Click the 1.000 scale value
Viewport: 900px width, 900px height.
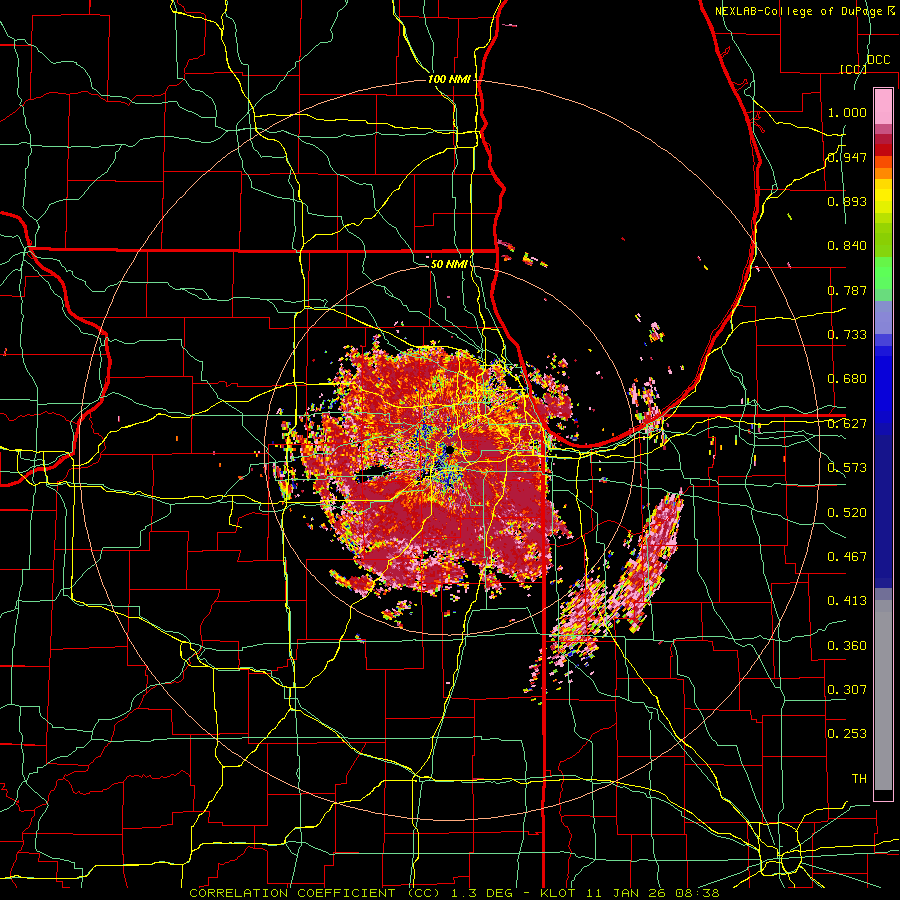tap(847, 112)
